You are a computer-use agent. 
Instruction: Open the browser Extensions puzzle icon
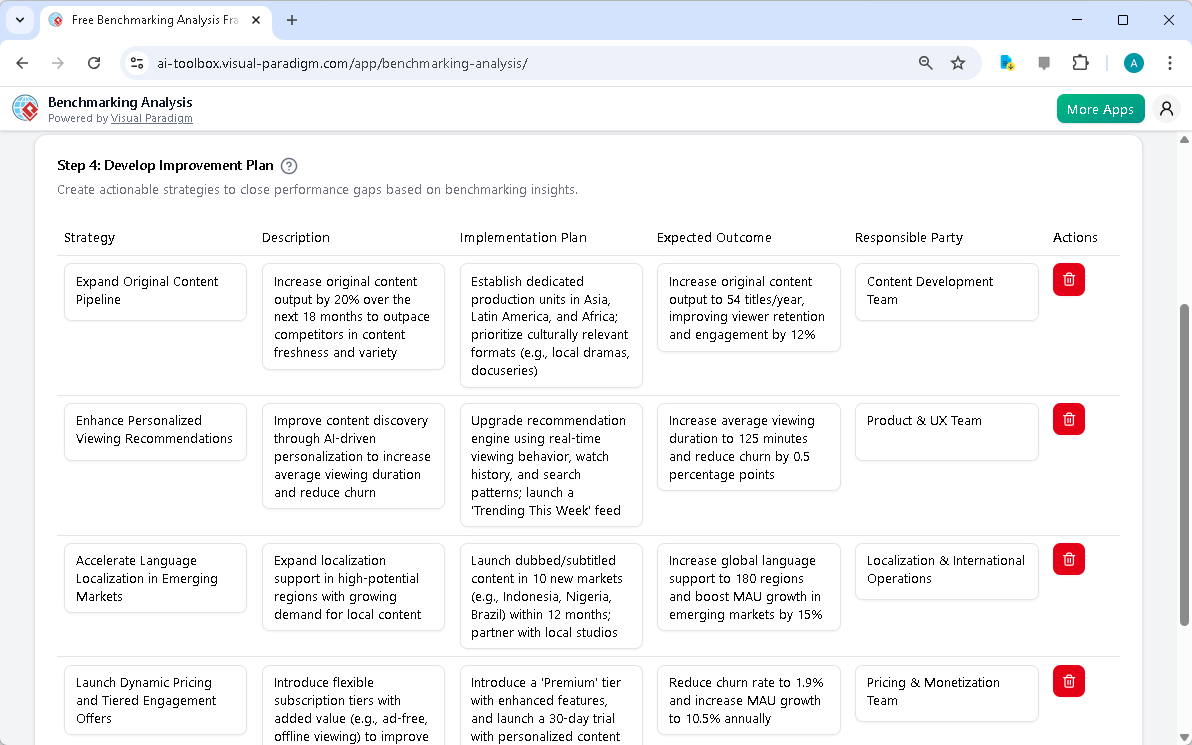pos(1080,62)
